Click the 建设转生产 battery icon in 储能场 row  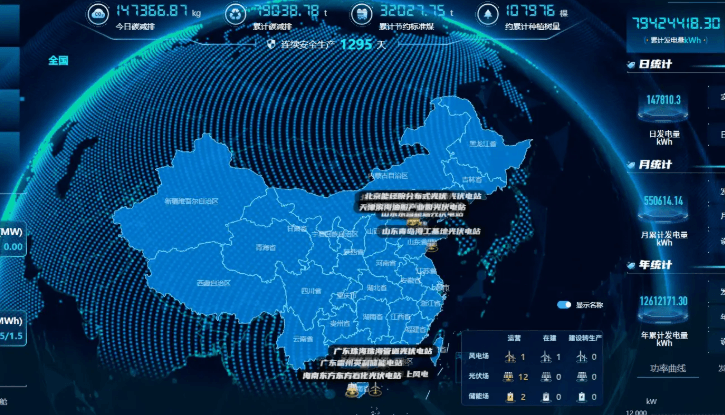click(582, 397)
